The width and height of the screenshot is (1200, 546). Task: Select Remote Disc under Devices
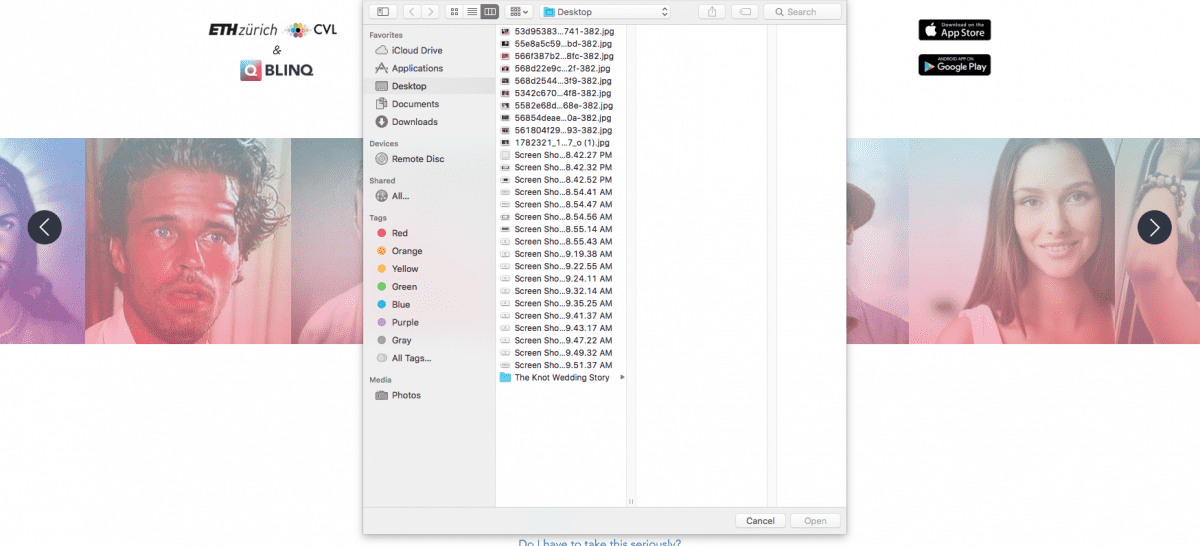tap(417, 159)
